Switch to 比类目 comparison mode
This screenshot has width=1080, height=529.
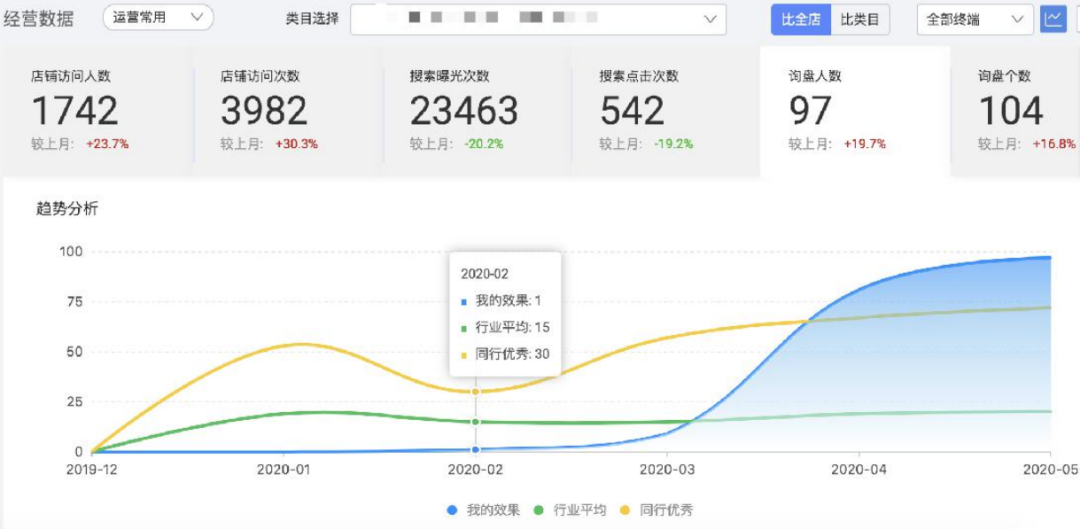coord(859,19)
